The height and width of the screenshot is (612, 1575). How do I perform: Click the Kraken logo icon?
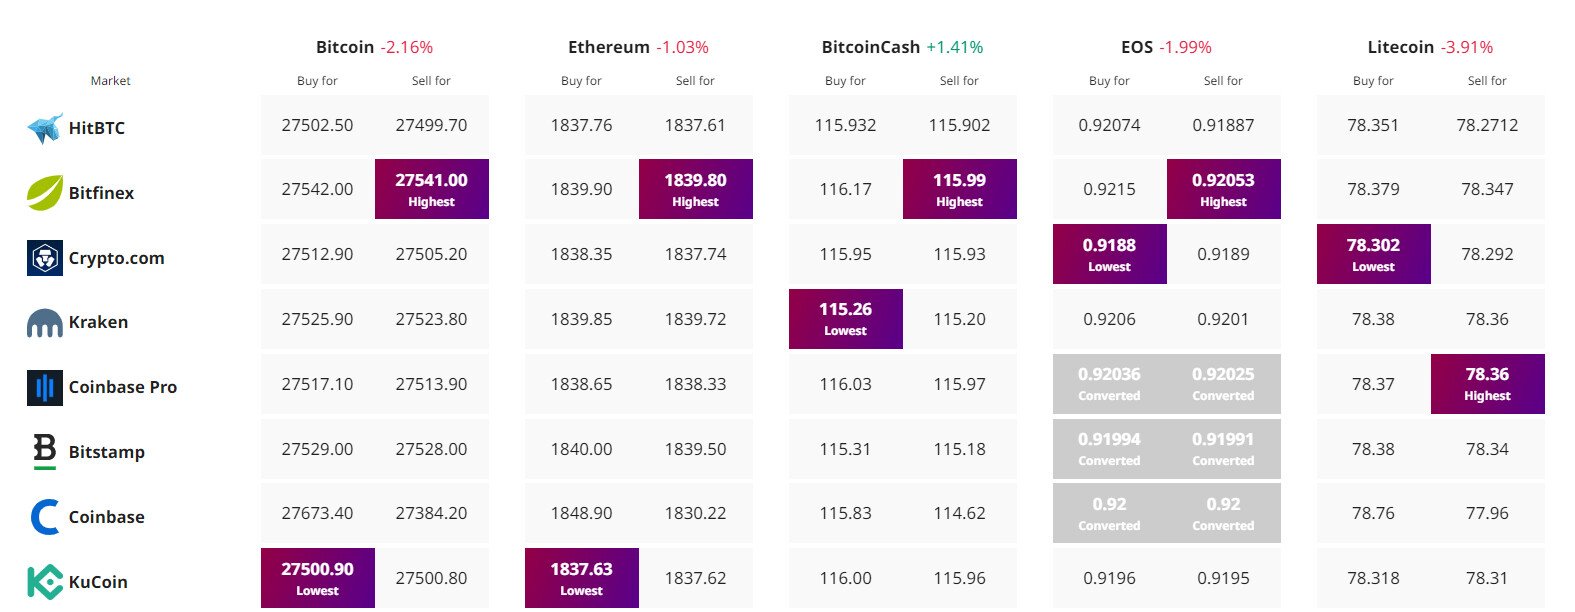(45, 323)
